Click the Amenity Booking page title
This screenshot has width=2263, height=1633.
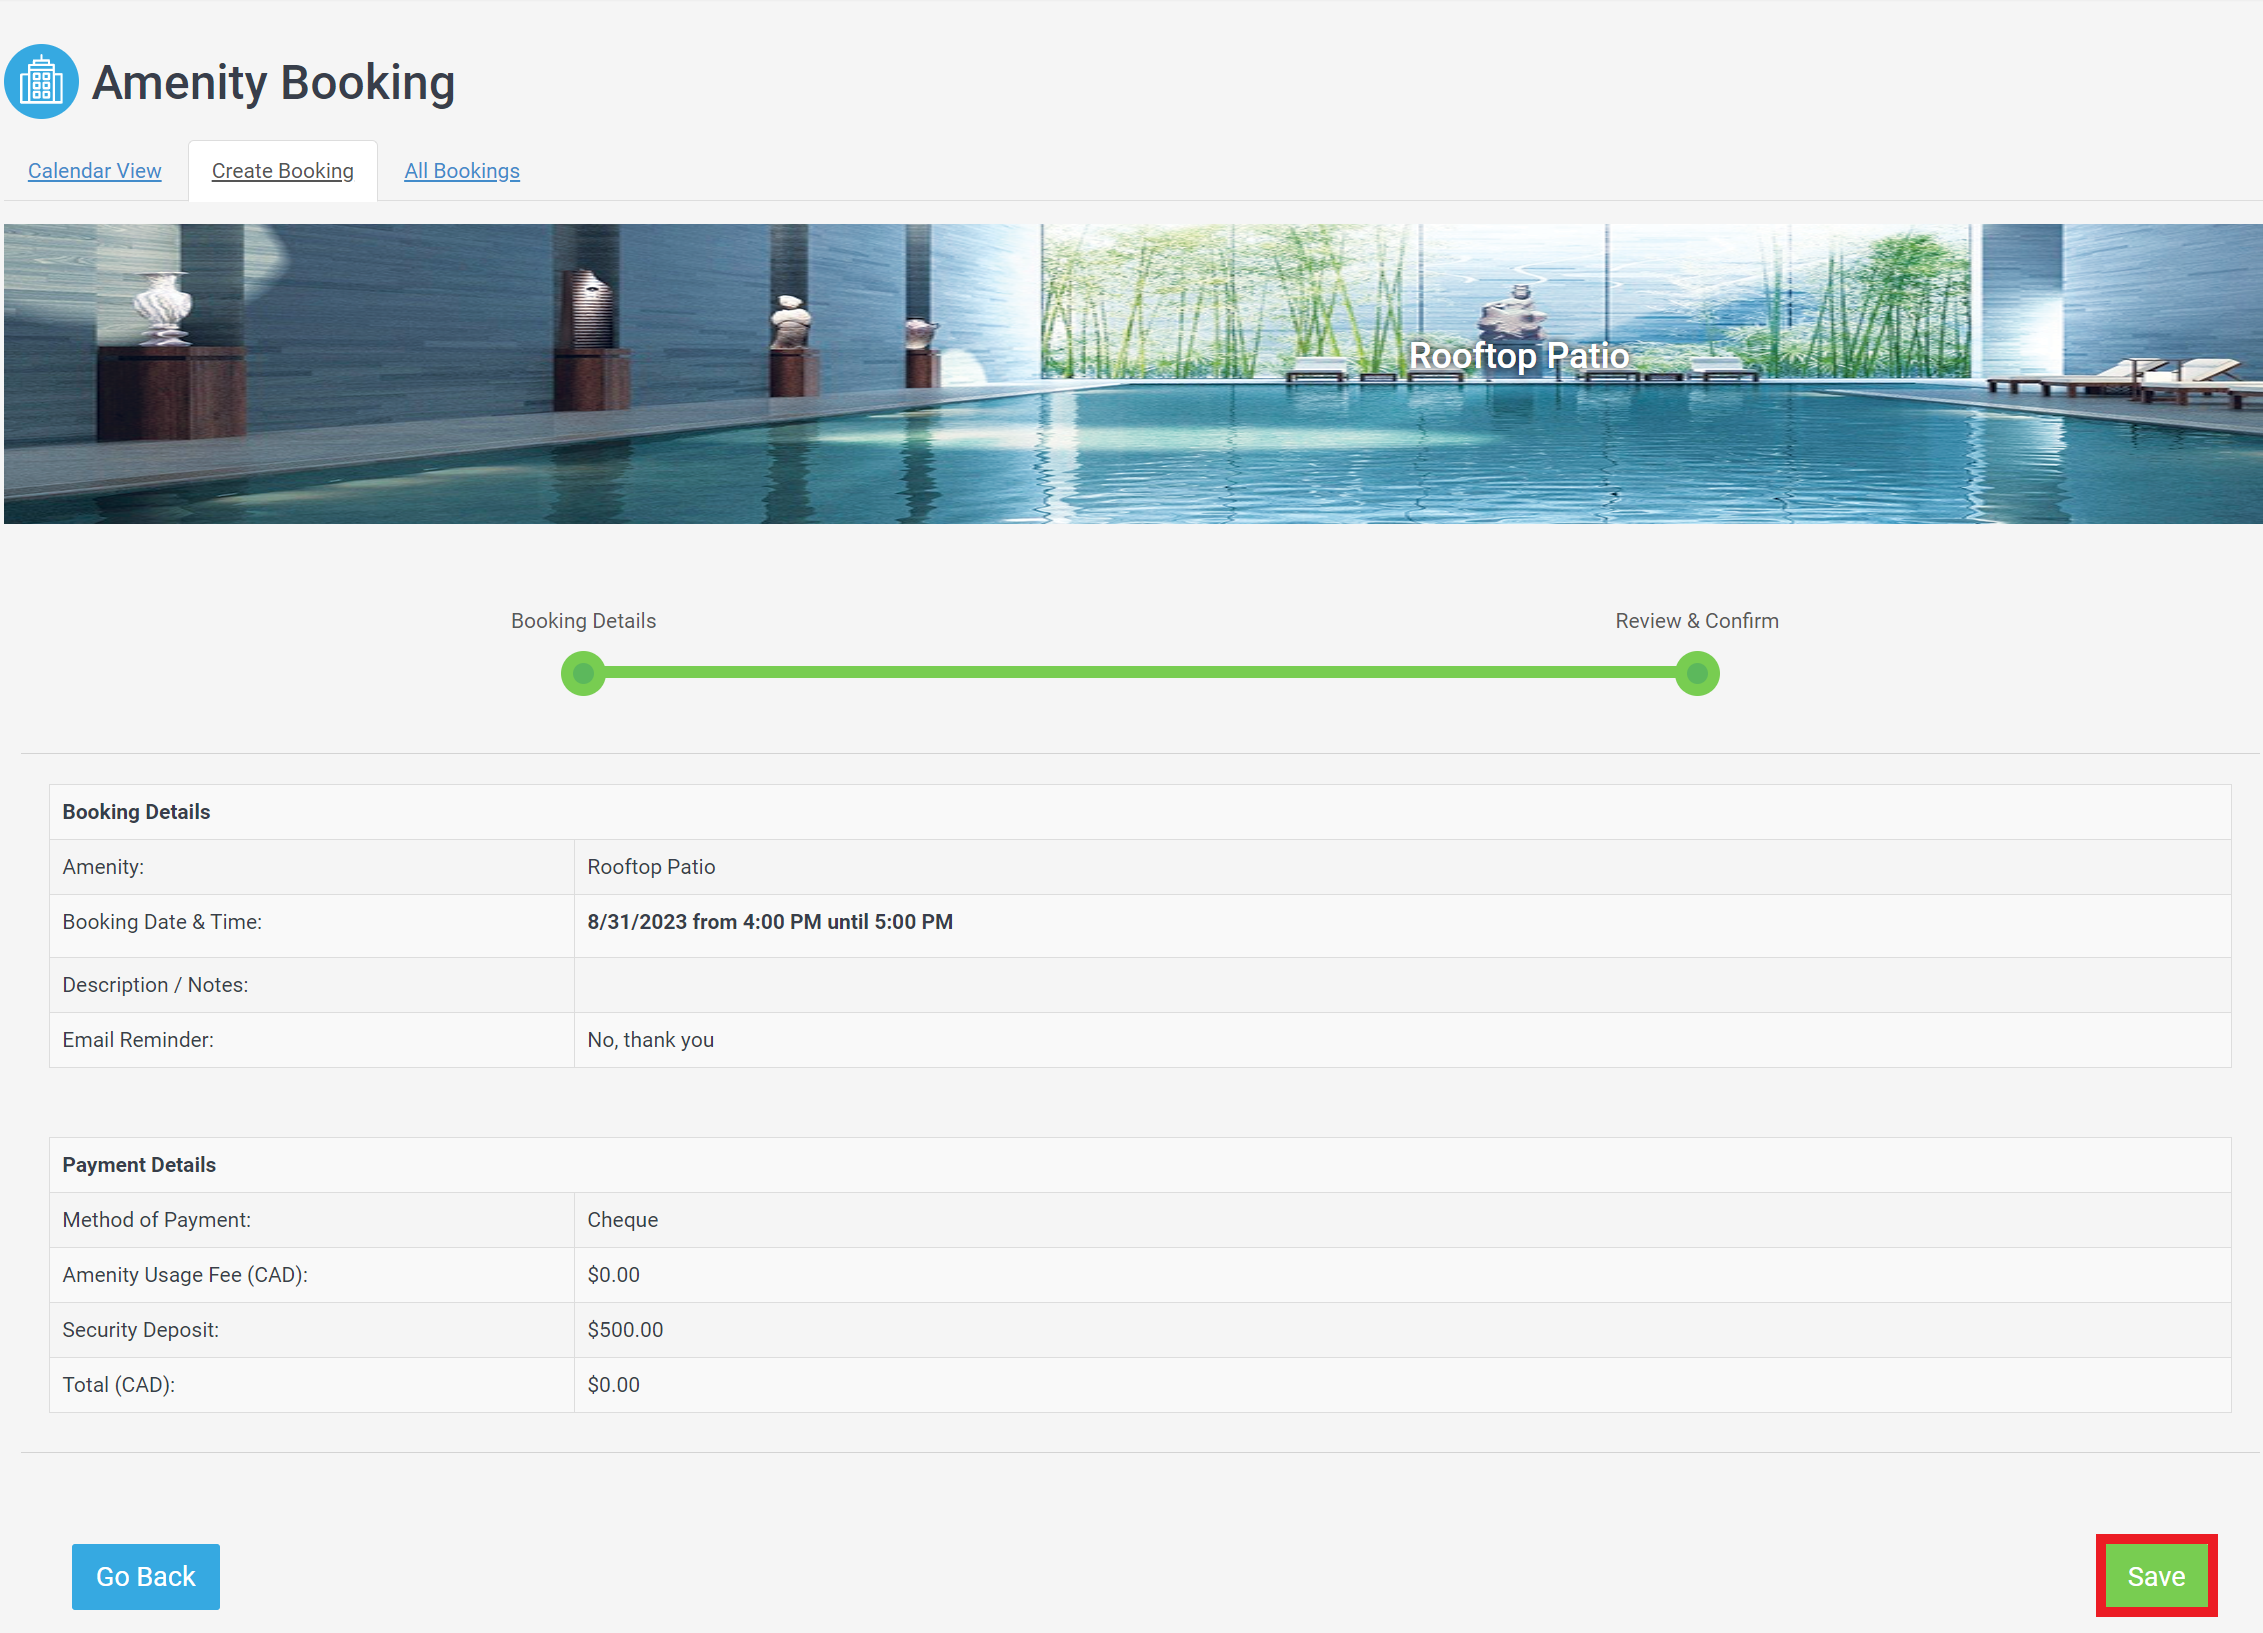tap(273, 82)
